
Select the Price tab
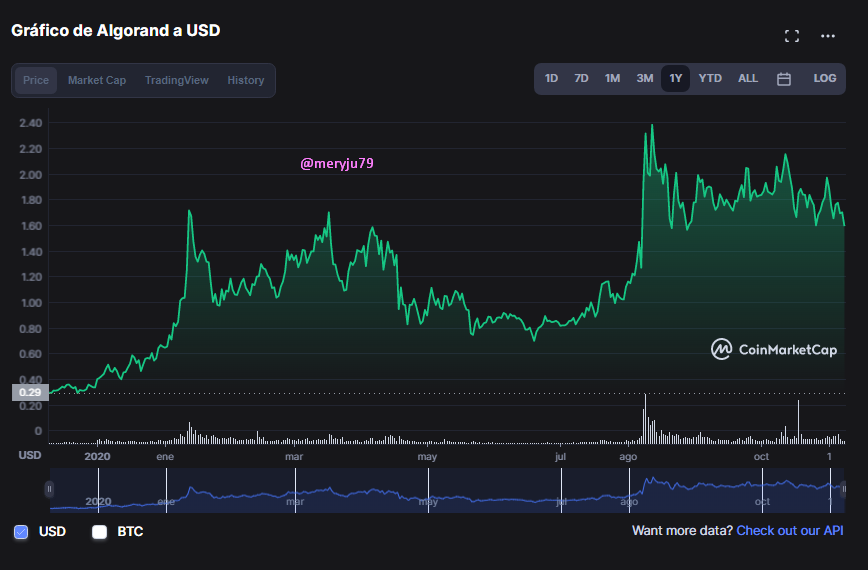tap(36, 80)
